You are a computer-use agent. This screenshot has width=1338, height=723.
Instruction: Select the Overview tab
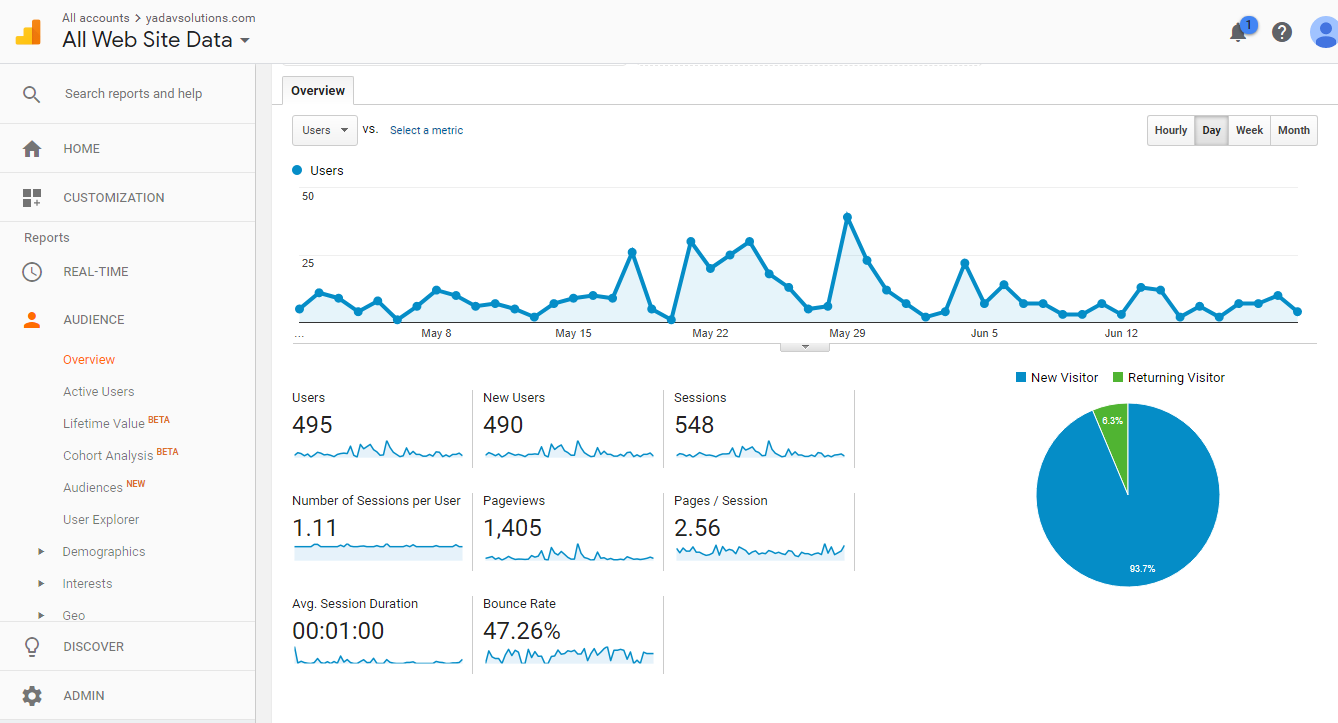318,91
